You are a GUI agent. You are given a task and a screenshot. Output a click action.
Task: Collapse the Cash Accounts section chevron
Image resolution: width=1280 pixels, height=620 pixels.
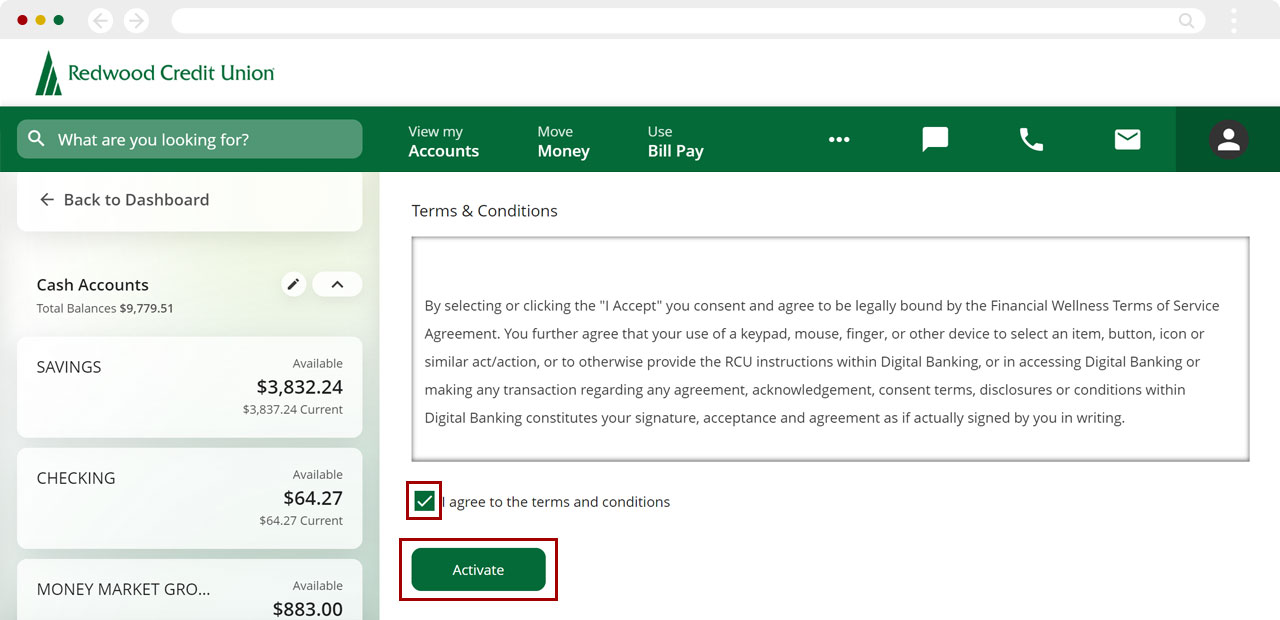[x=337, y=285]
